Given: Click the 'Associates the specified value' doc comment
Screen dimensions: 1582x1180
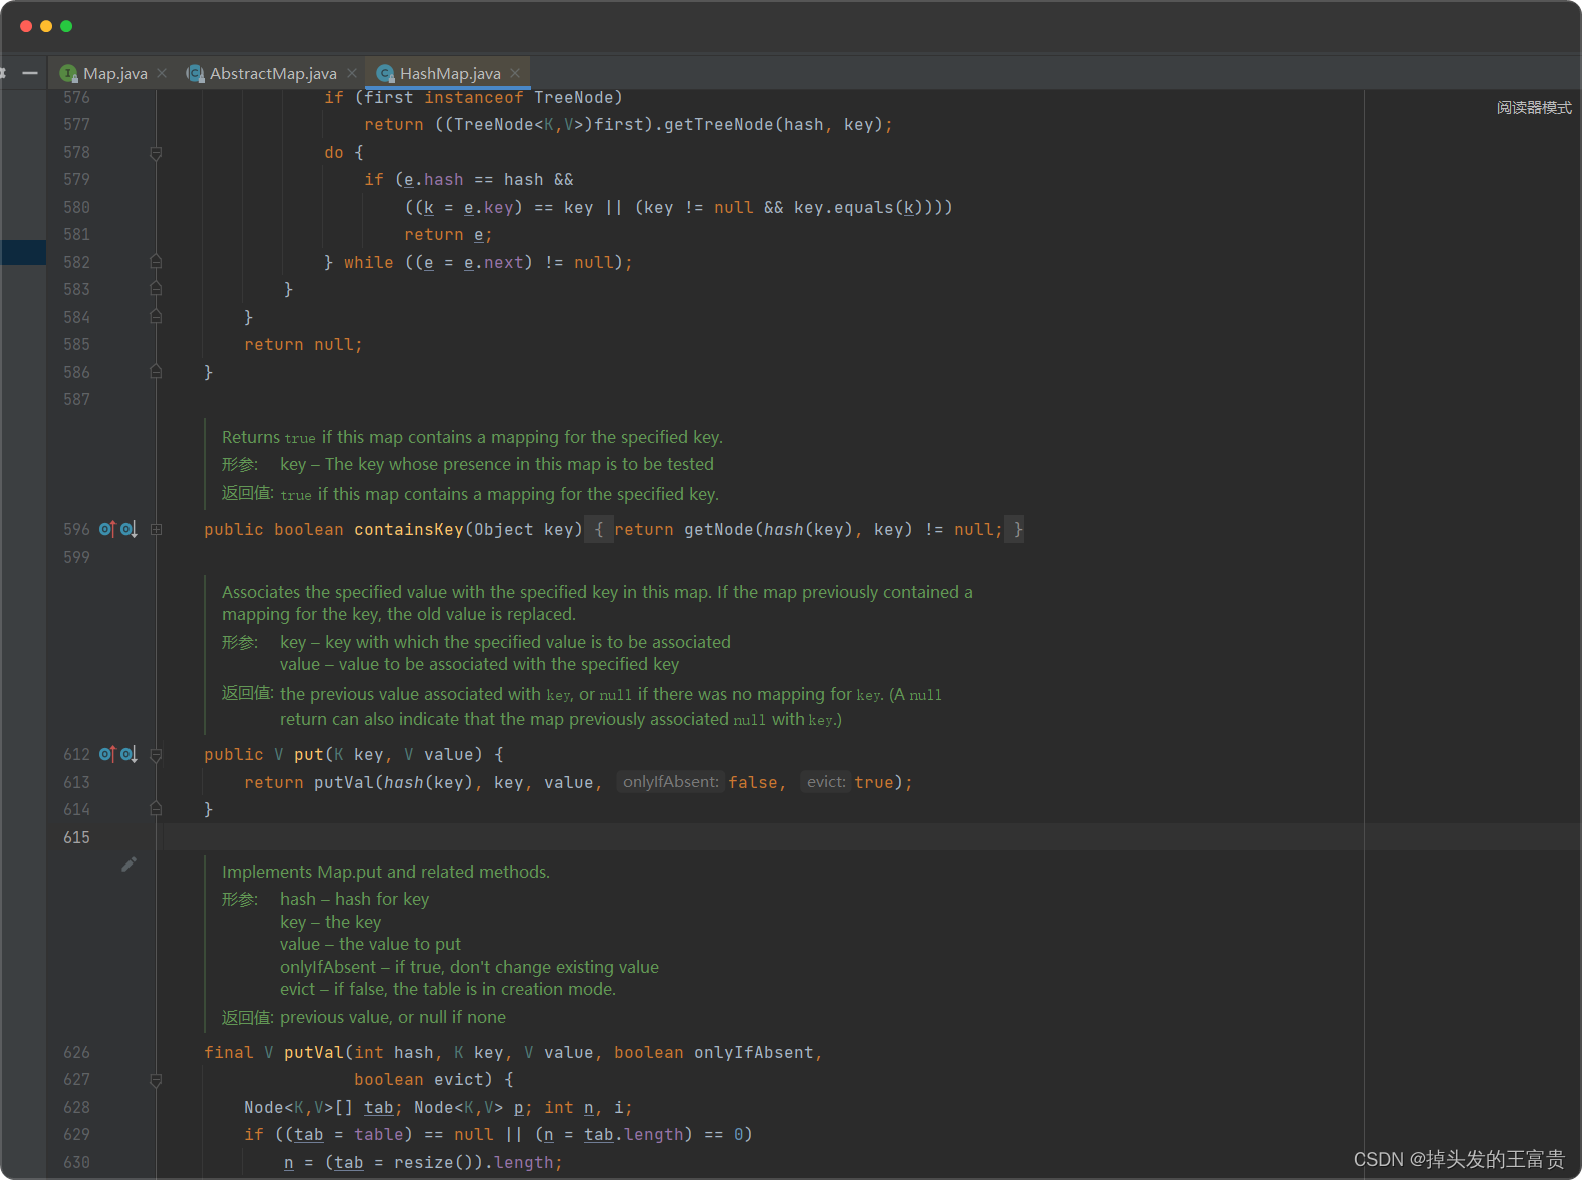Looking at the screenshot, I should pos(597,603).
